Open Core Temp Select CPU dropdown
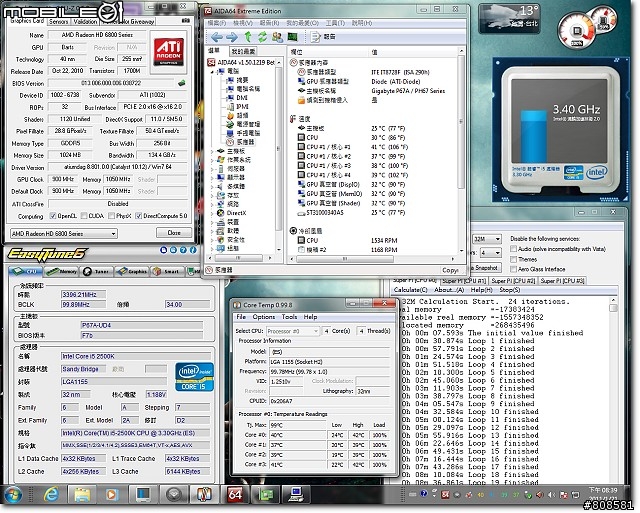 (293, 331)
